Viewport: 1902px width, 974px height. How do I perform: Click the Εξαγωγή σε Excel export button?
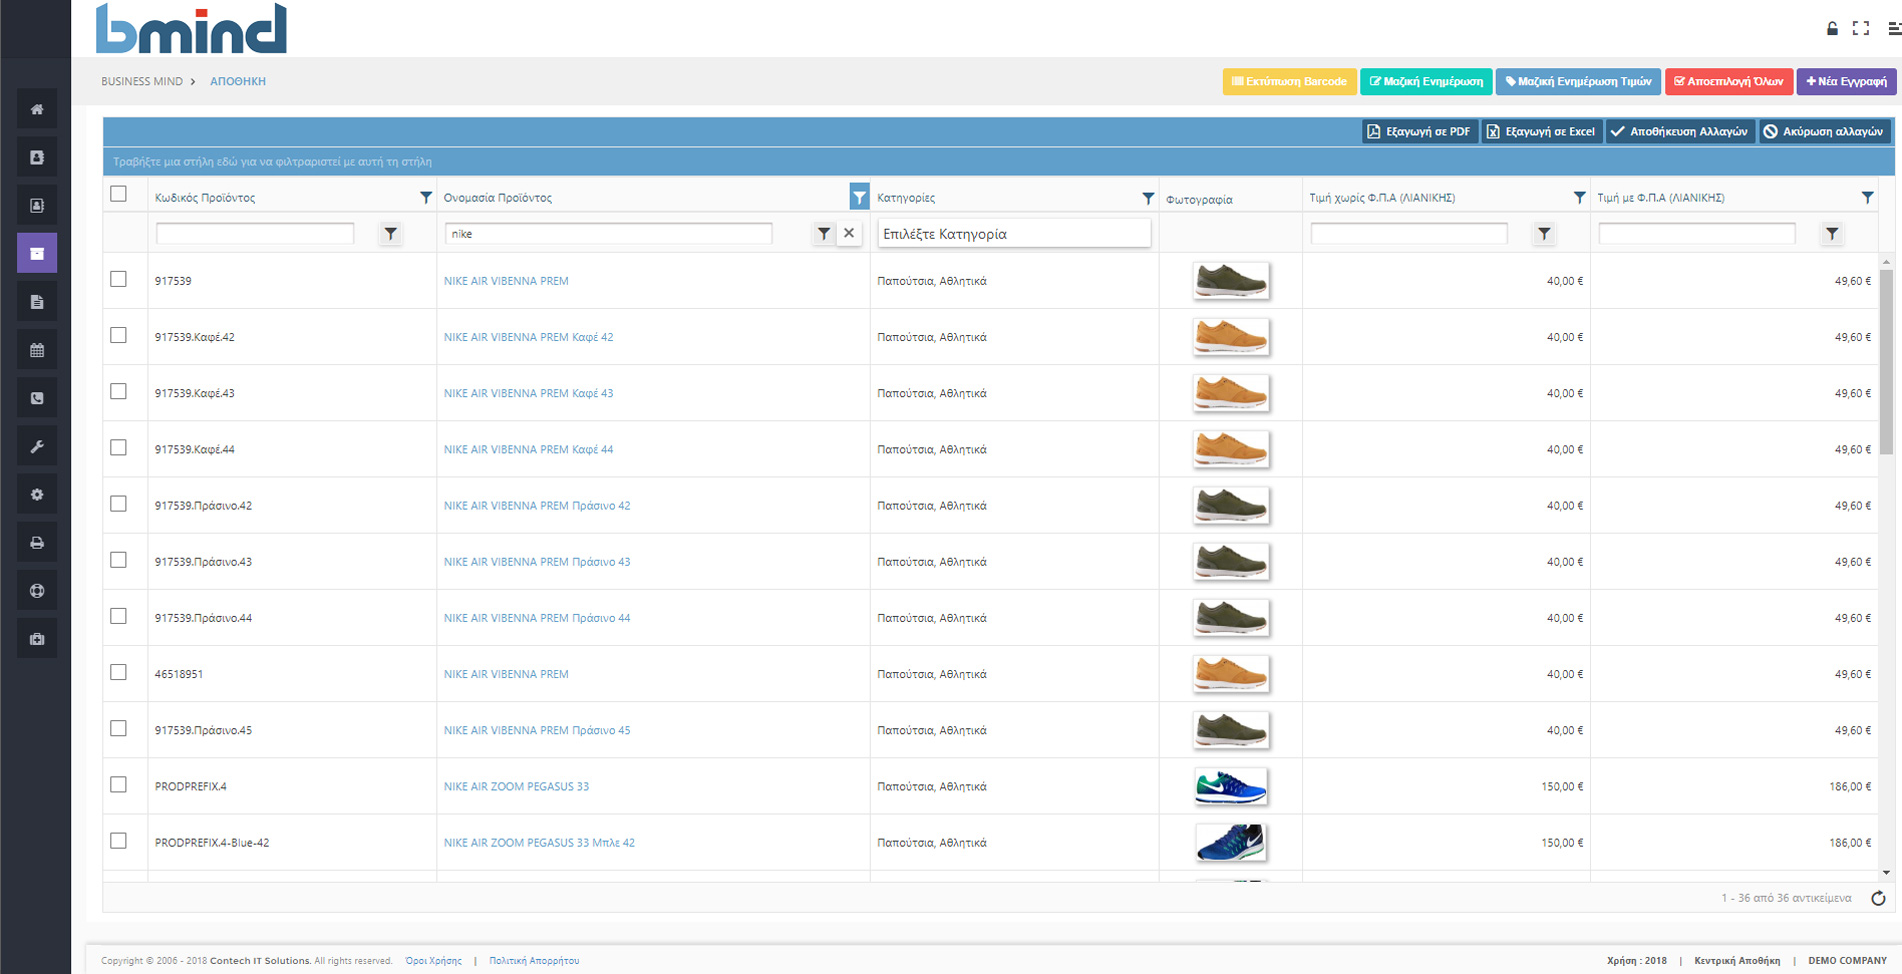(1541, 131)
